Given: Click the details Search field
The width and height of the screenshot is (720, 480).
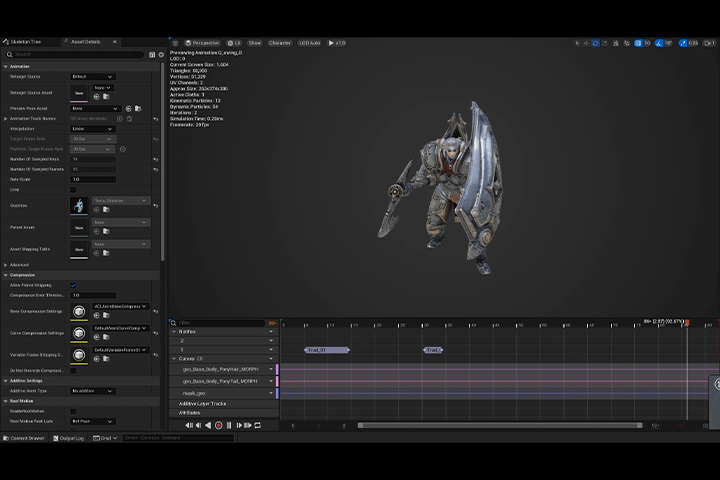Looking at the screenshot, I should 75,54.
